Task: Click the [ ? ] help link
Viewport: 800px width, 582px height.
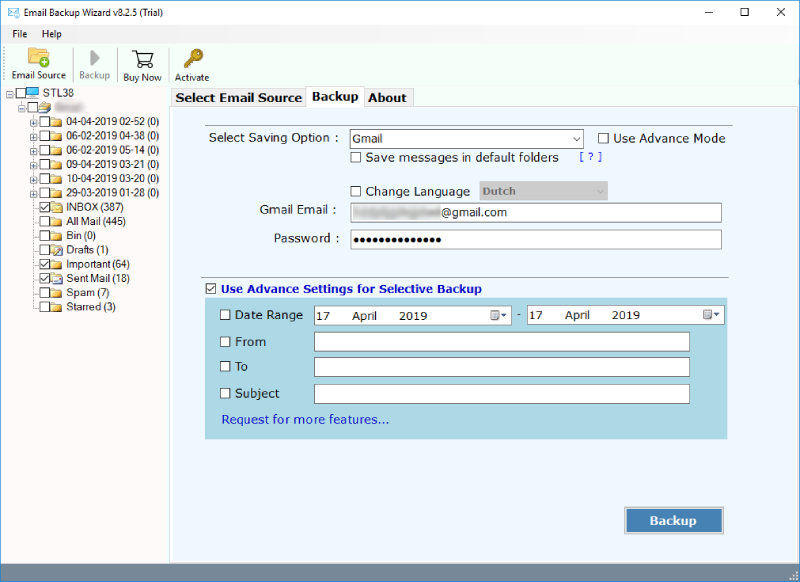Action: tap(590, 158)
